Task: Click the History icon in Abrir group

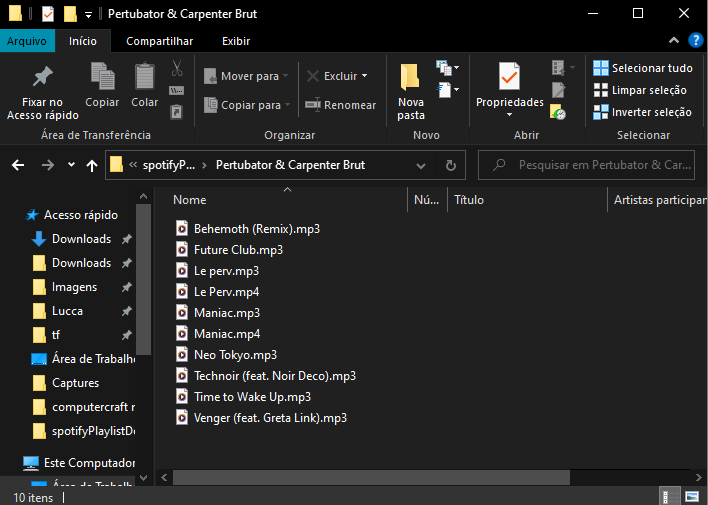Action: coord(558,112)
